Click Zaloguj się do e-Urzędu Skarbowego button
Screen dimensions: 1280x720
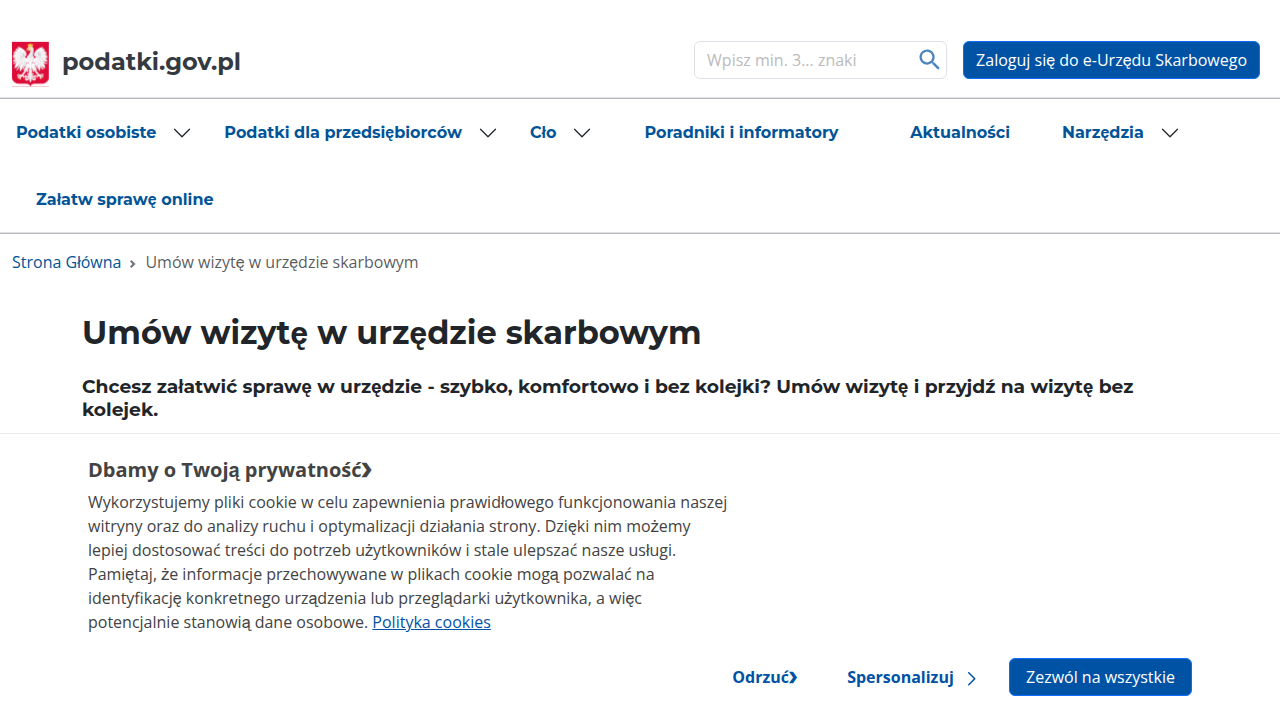tap(1111, 60)
